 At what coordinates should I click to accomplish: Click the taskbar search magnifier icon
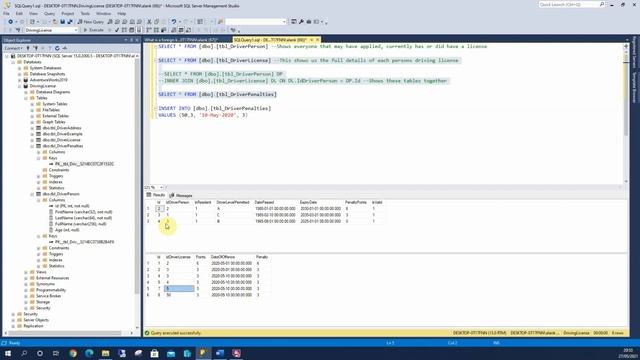click(x=24, y=353)
